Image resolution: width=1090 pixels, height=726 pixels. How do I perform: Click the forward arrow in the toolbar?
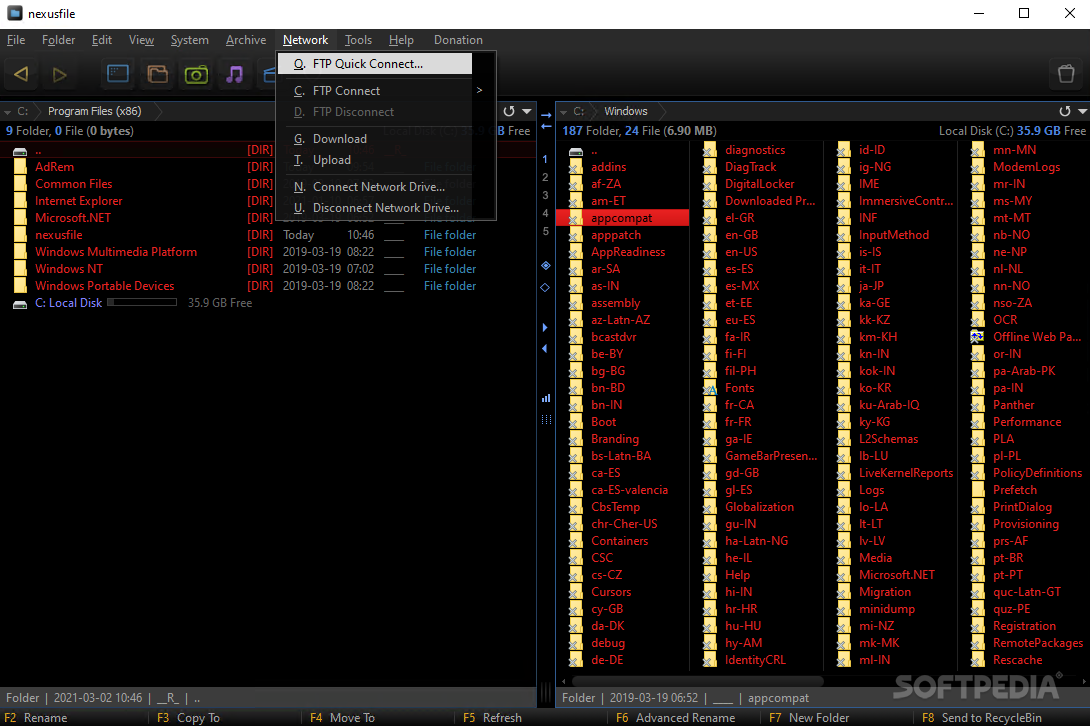coord(60,74)
